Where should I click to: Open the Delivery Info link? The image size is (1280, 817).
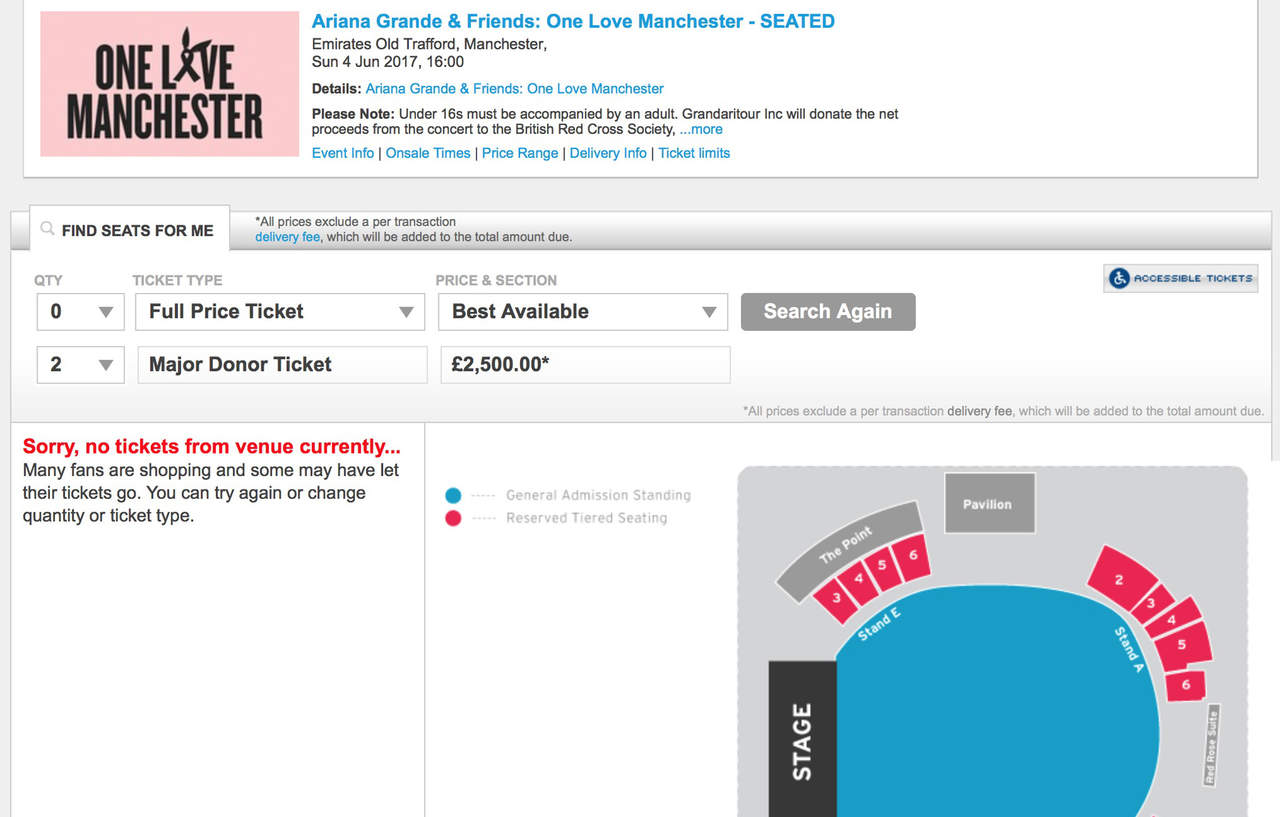pyautogui.click(x=608, y=153)
